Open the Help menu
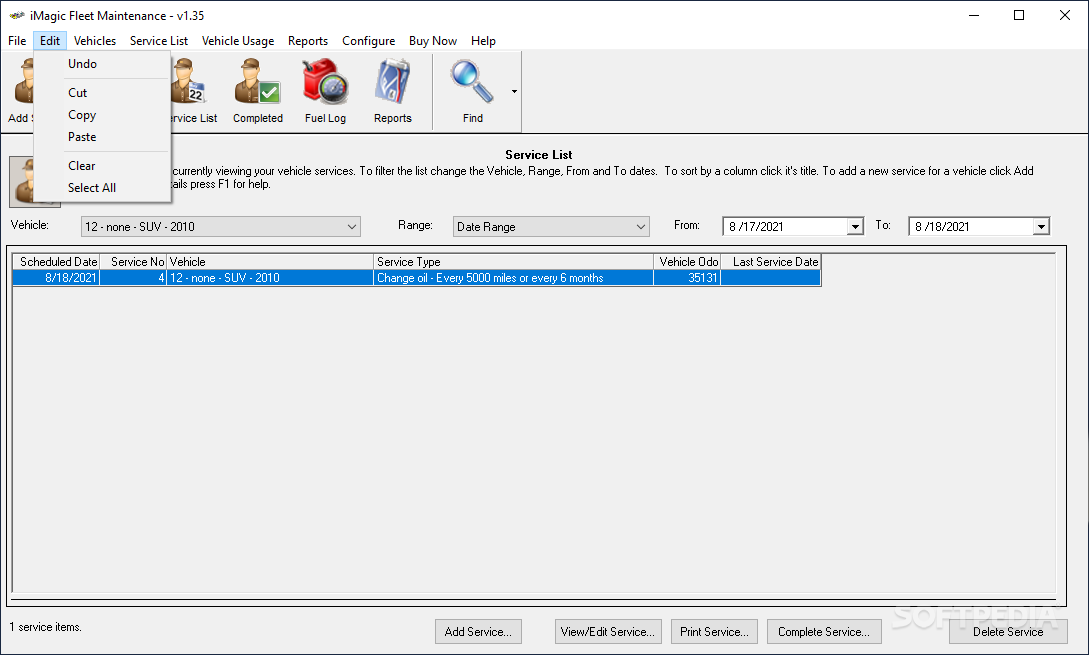 [483, 41]
